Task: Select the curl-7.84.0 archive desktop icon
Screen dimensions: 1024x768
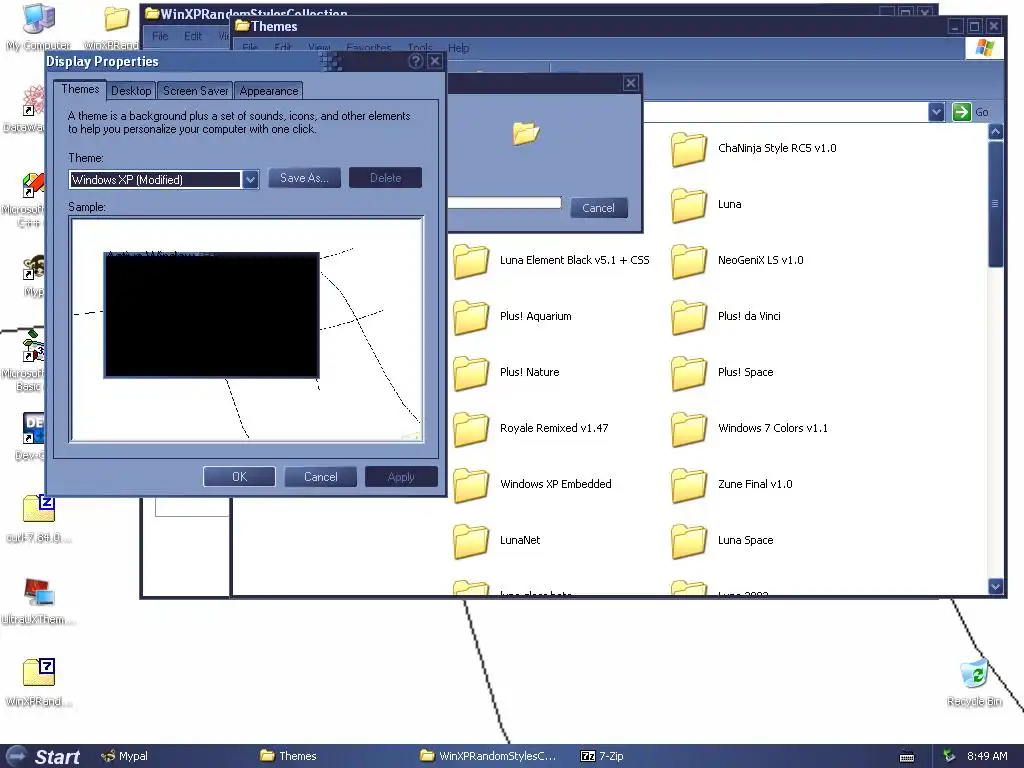Action: click(39, 509)
